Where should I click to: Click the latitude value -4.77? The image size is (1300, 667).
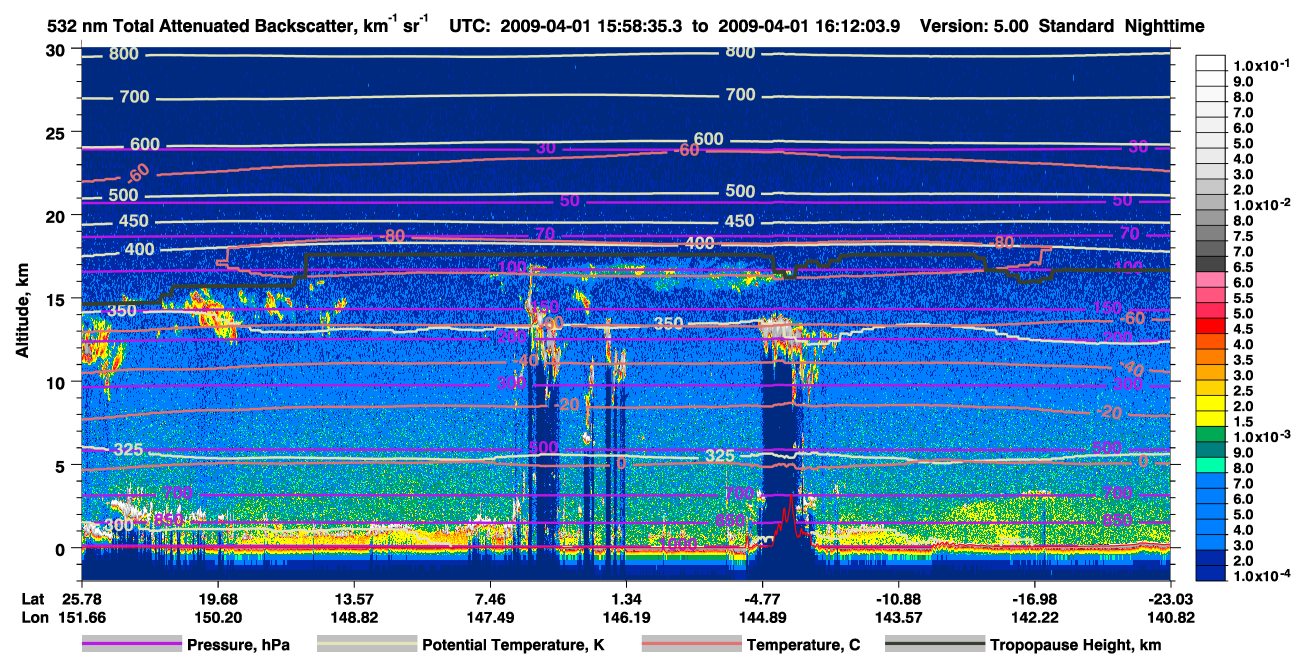click(x=763, y=599)
